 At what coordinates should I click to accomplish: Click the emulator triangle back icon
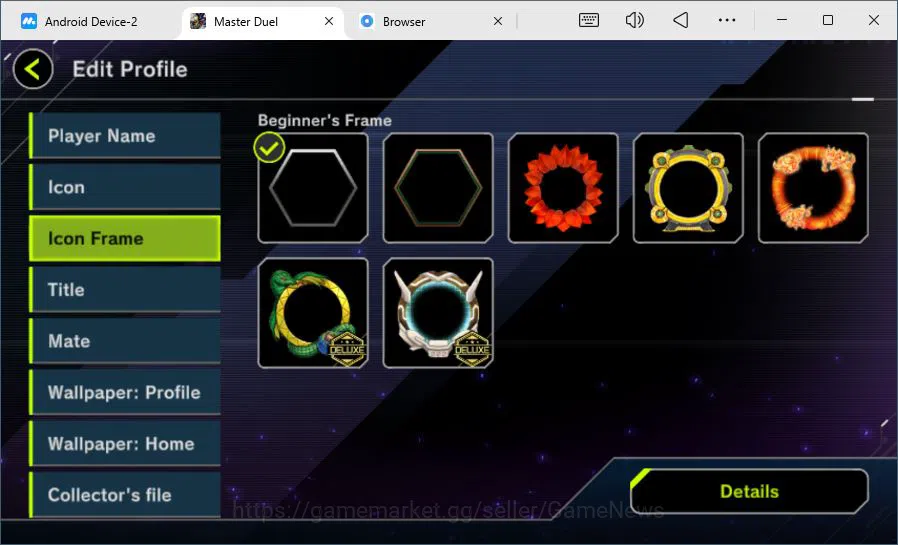pos(680,21)
